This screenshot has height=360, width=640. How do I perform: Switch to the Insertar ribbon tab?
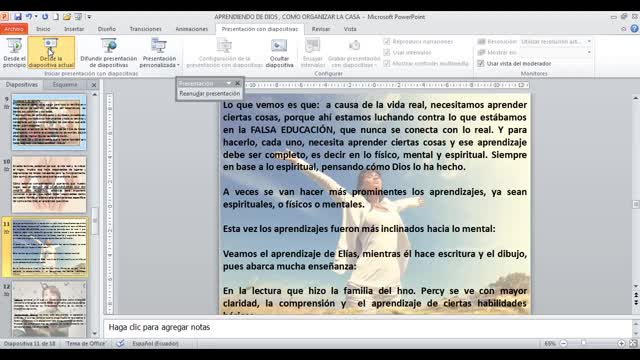tap(74, 29)
